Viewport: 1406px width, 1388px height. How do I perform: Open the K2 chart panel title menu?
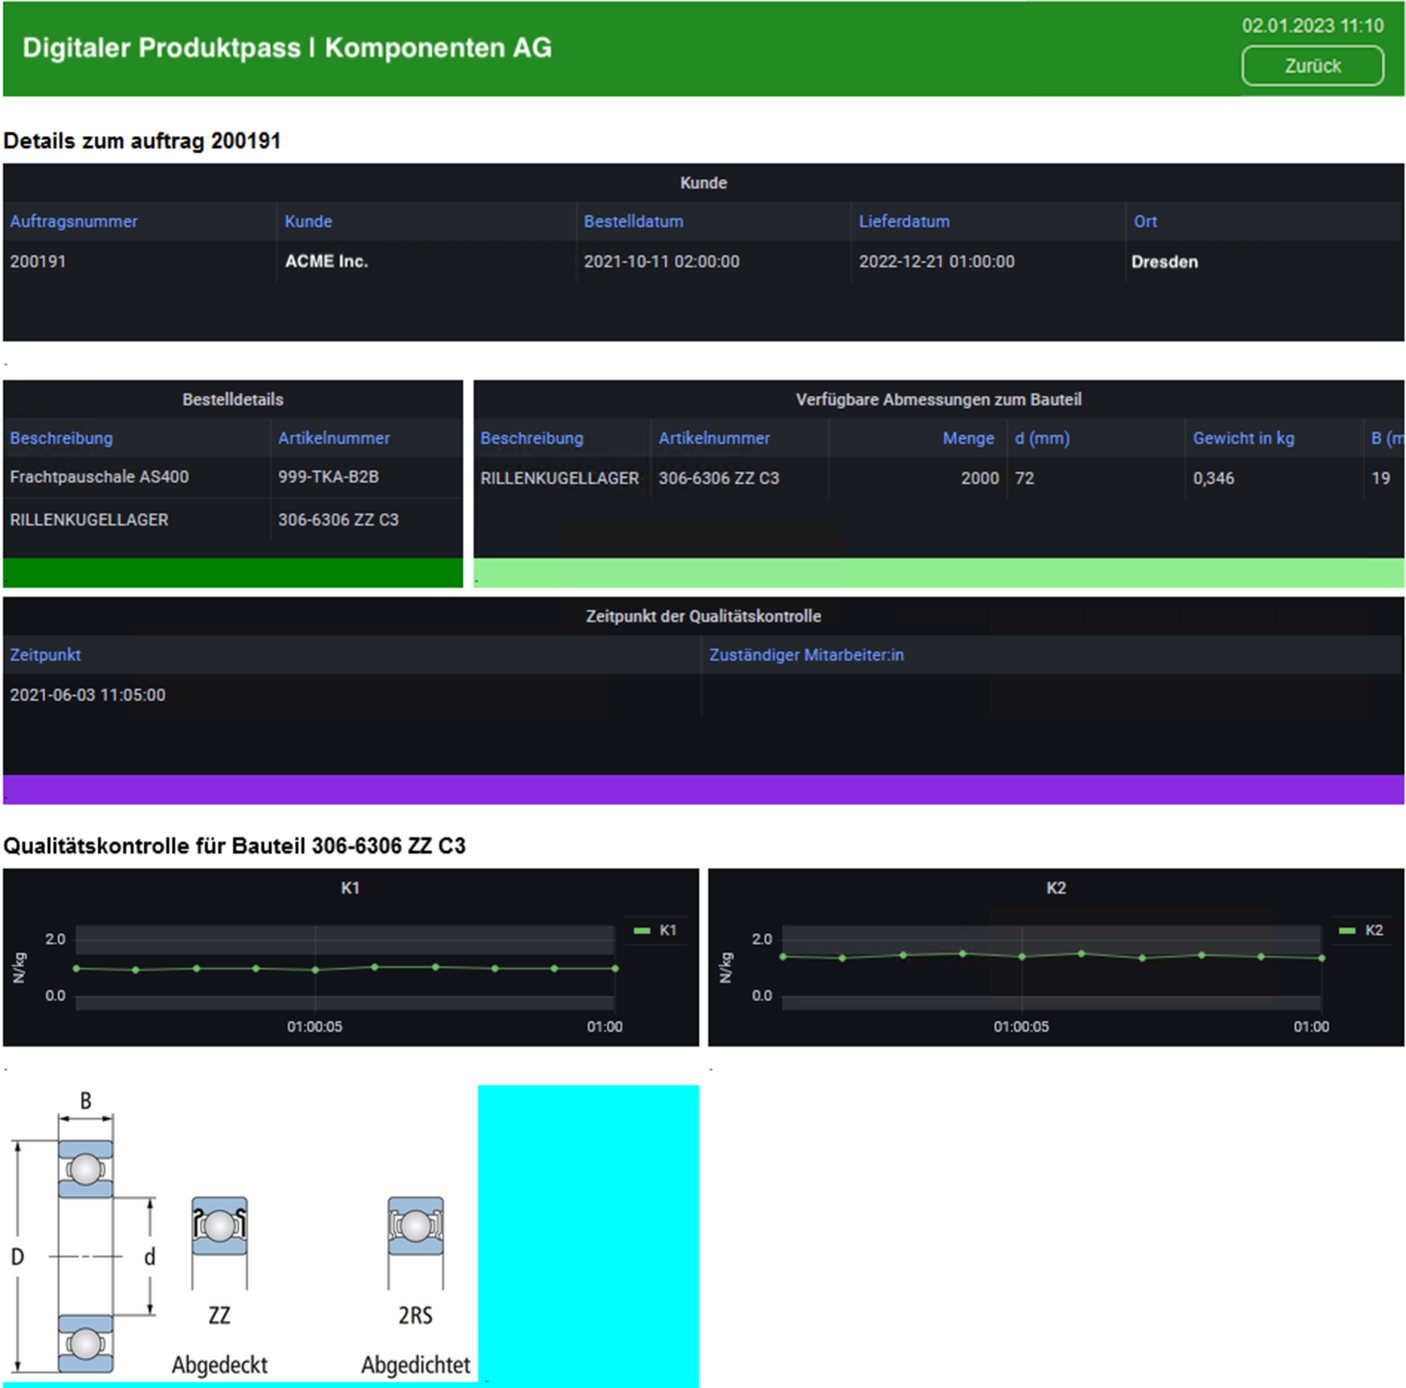(1056, 888)
